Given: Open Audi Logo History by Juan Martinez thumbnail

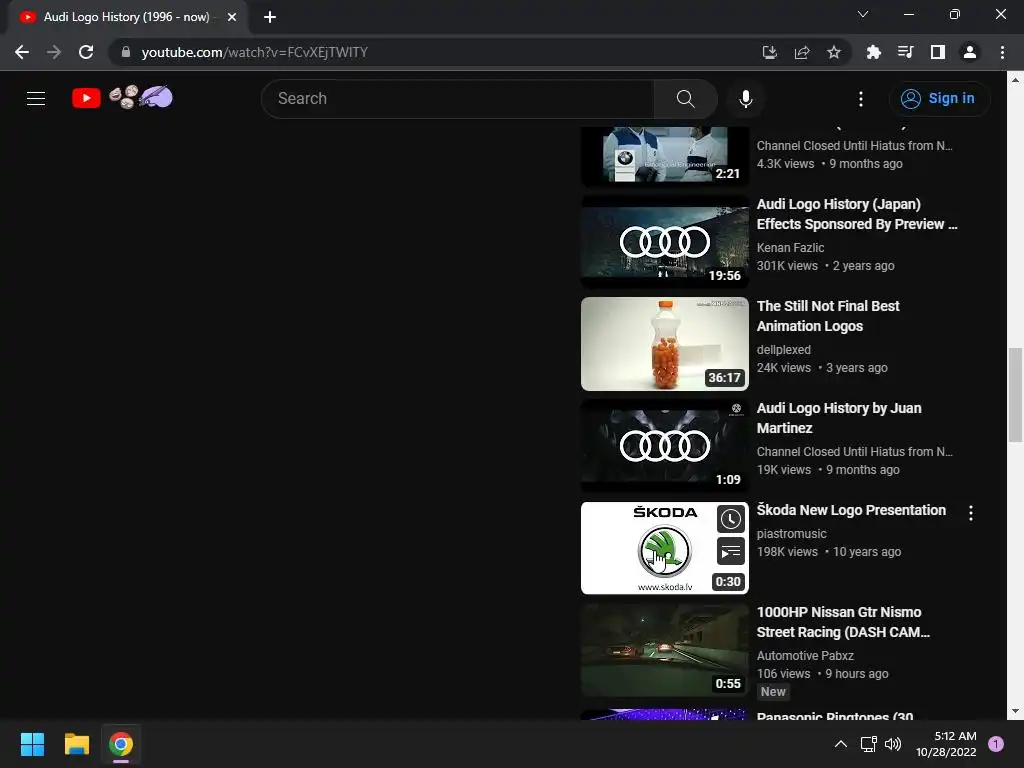Looking at the screenshot, I should tap(665, 446).
